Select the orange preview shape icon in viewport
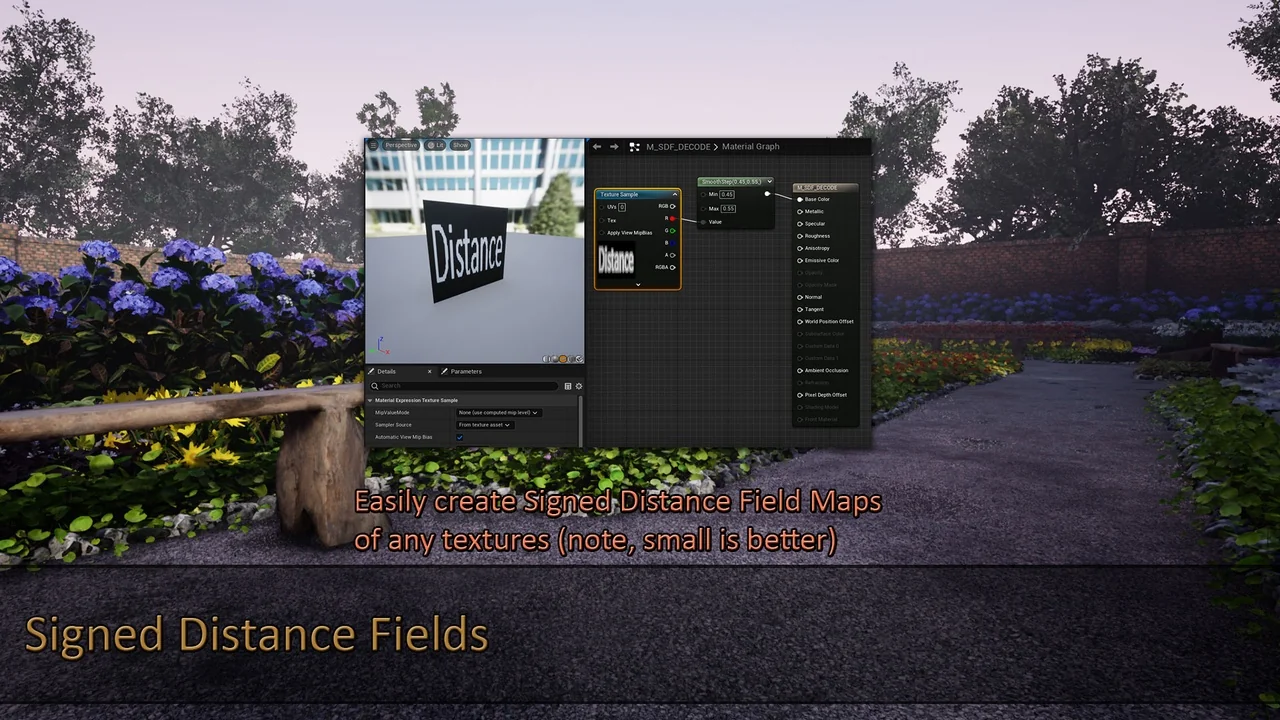Image resolution: width=1280 pixels, height=720 pixels. coord(563,359)
